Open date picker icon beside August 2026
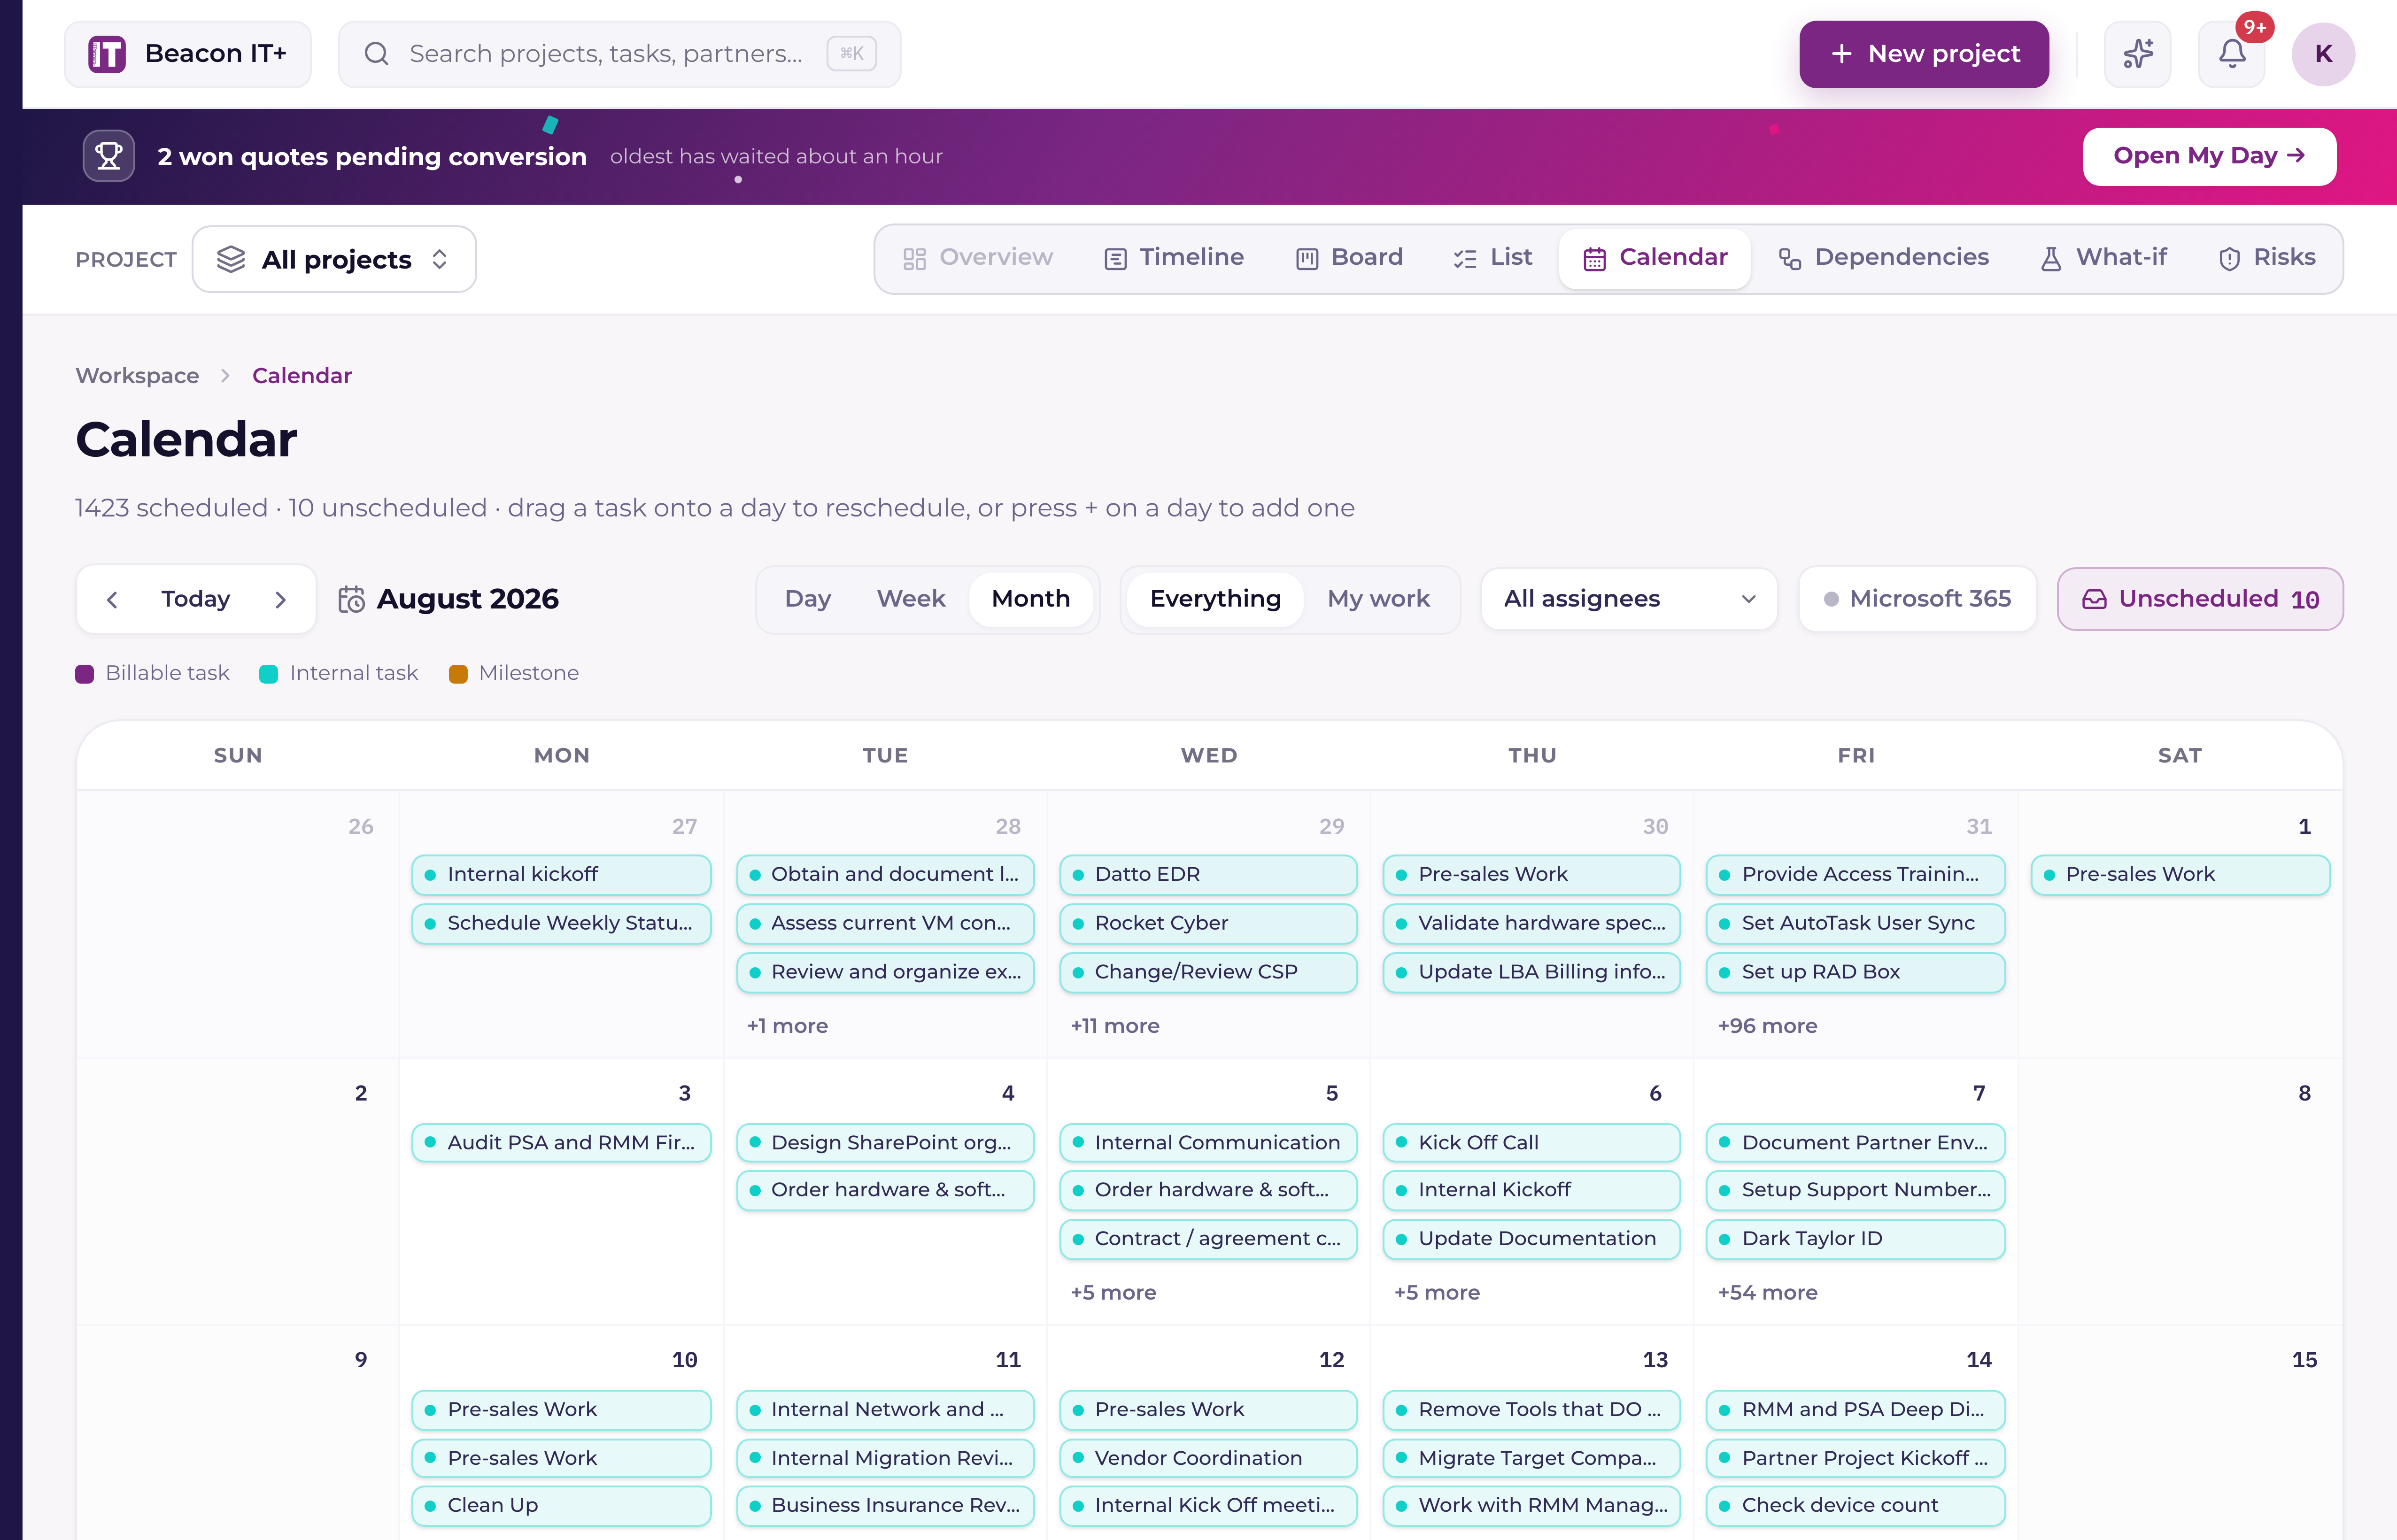2397x1540 pixels. pos(351,599)
